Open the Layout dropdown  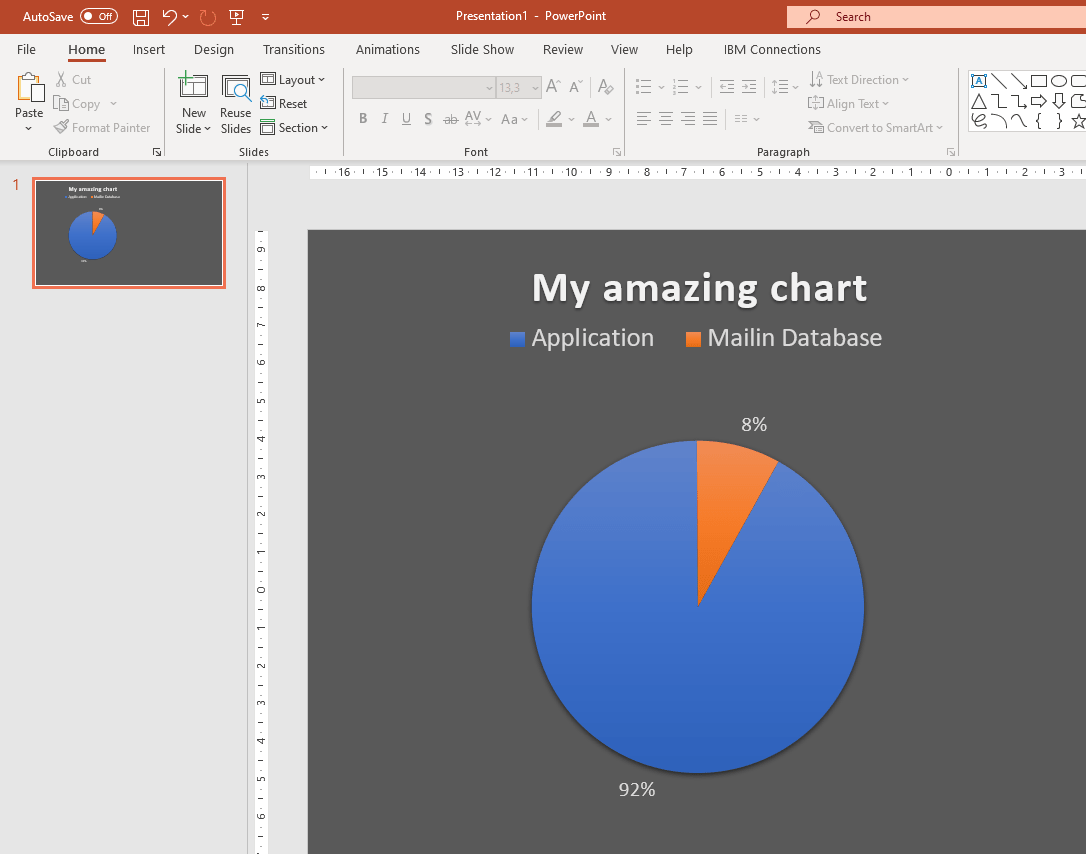(293, 80)
